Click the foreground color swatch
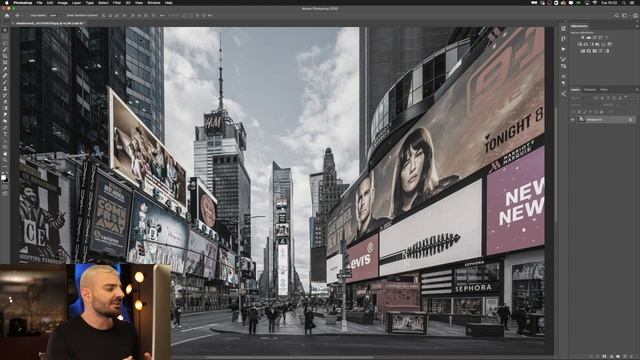640x360 pixels. click(x=4, y=177)
